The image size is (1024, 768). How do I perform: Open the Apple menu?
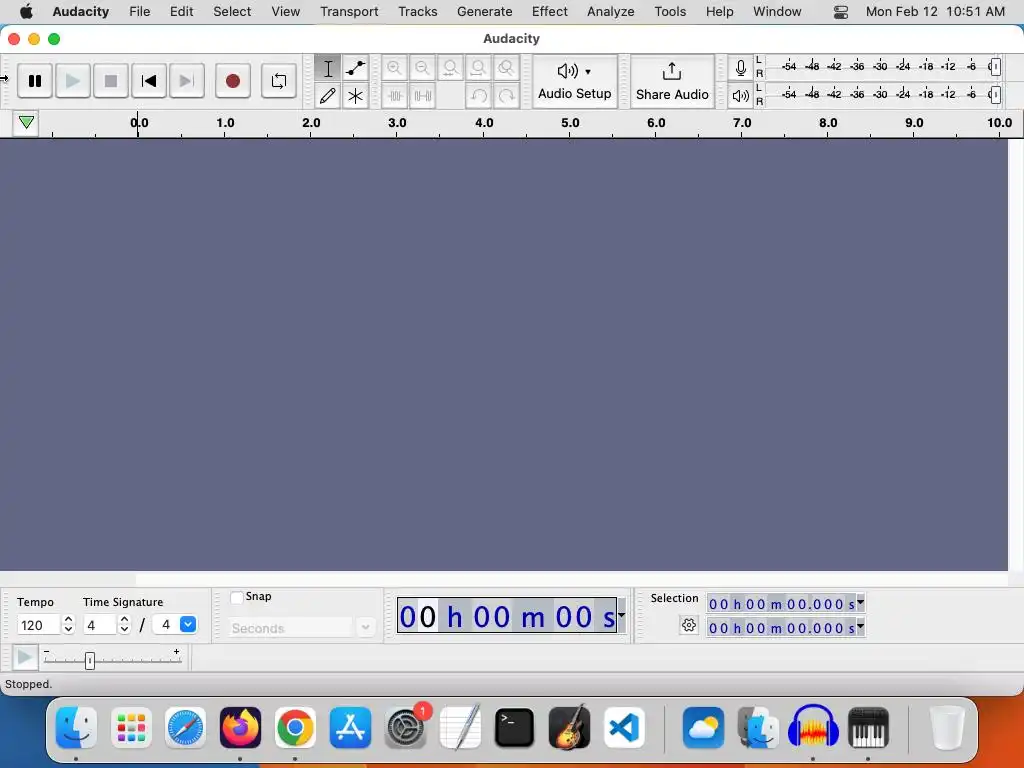(x=26, y=12)
